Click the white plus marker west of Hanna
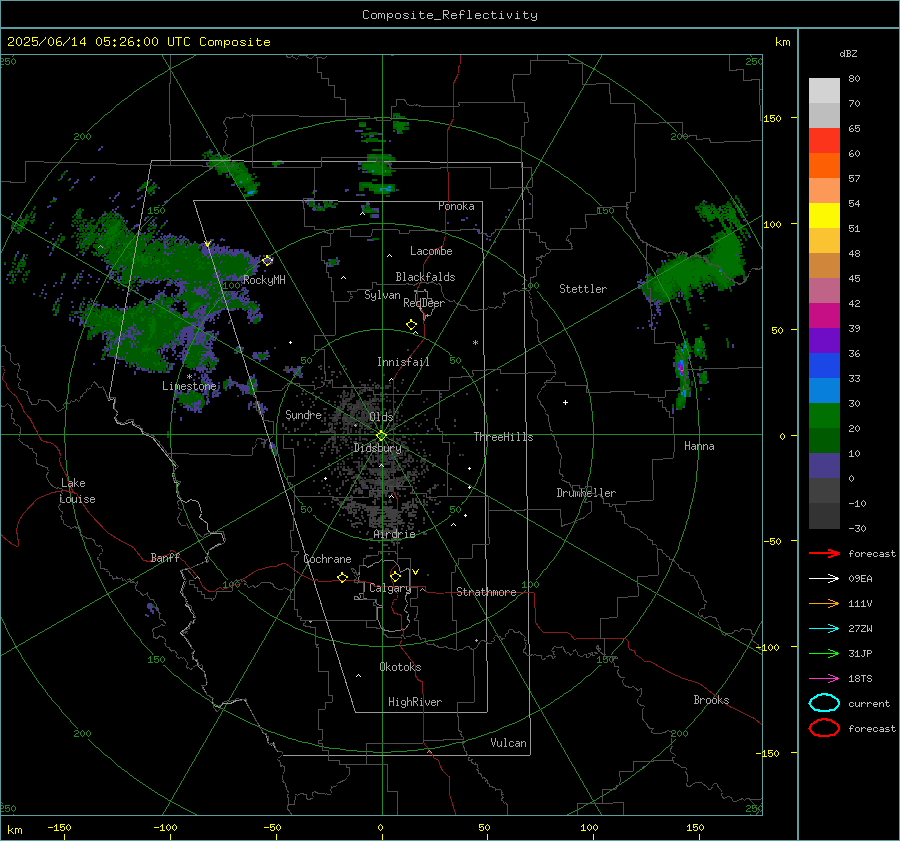This screenshot has width=900, height=841. click(x=565, y=402)
